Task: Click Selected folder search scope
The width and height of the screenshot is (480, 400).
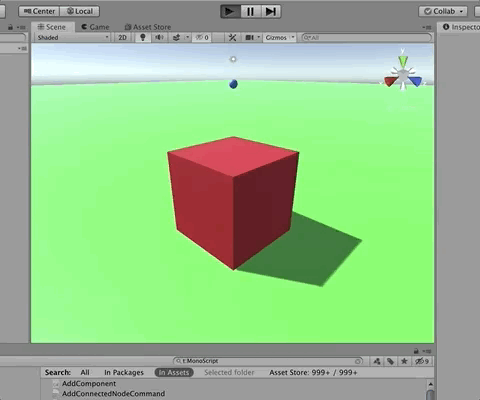Action: tap(229, 372)
